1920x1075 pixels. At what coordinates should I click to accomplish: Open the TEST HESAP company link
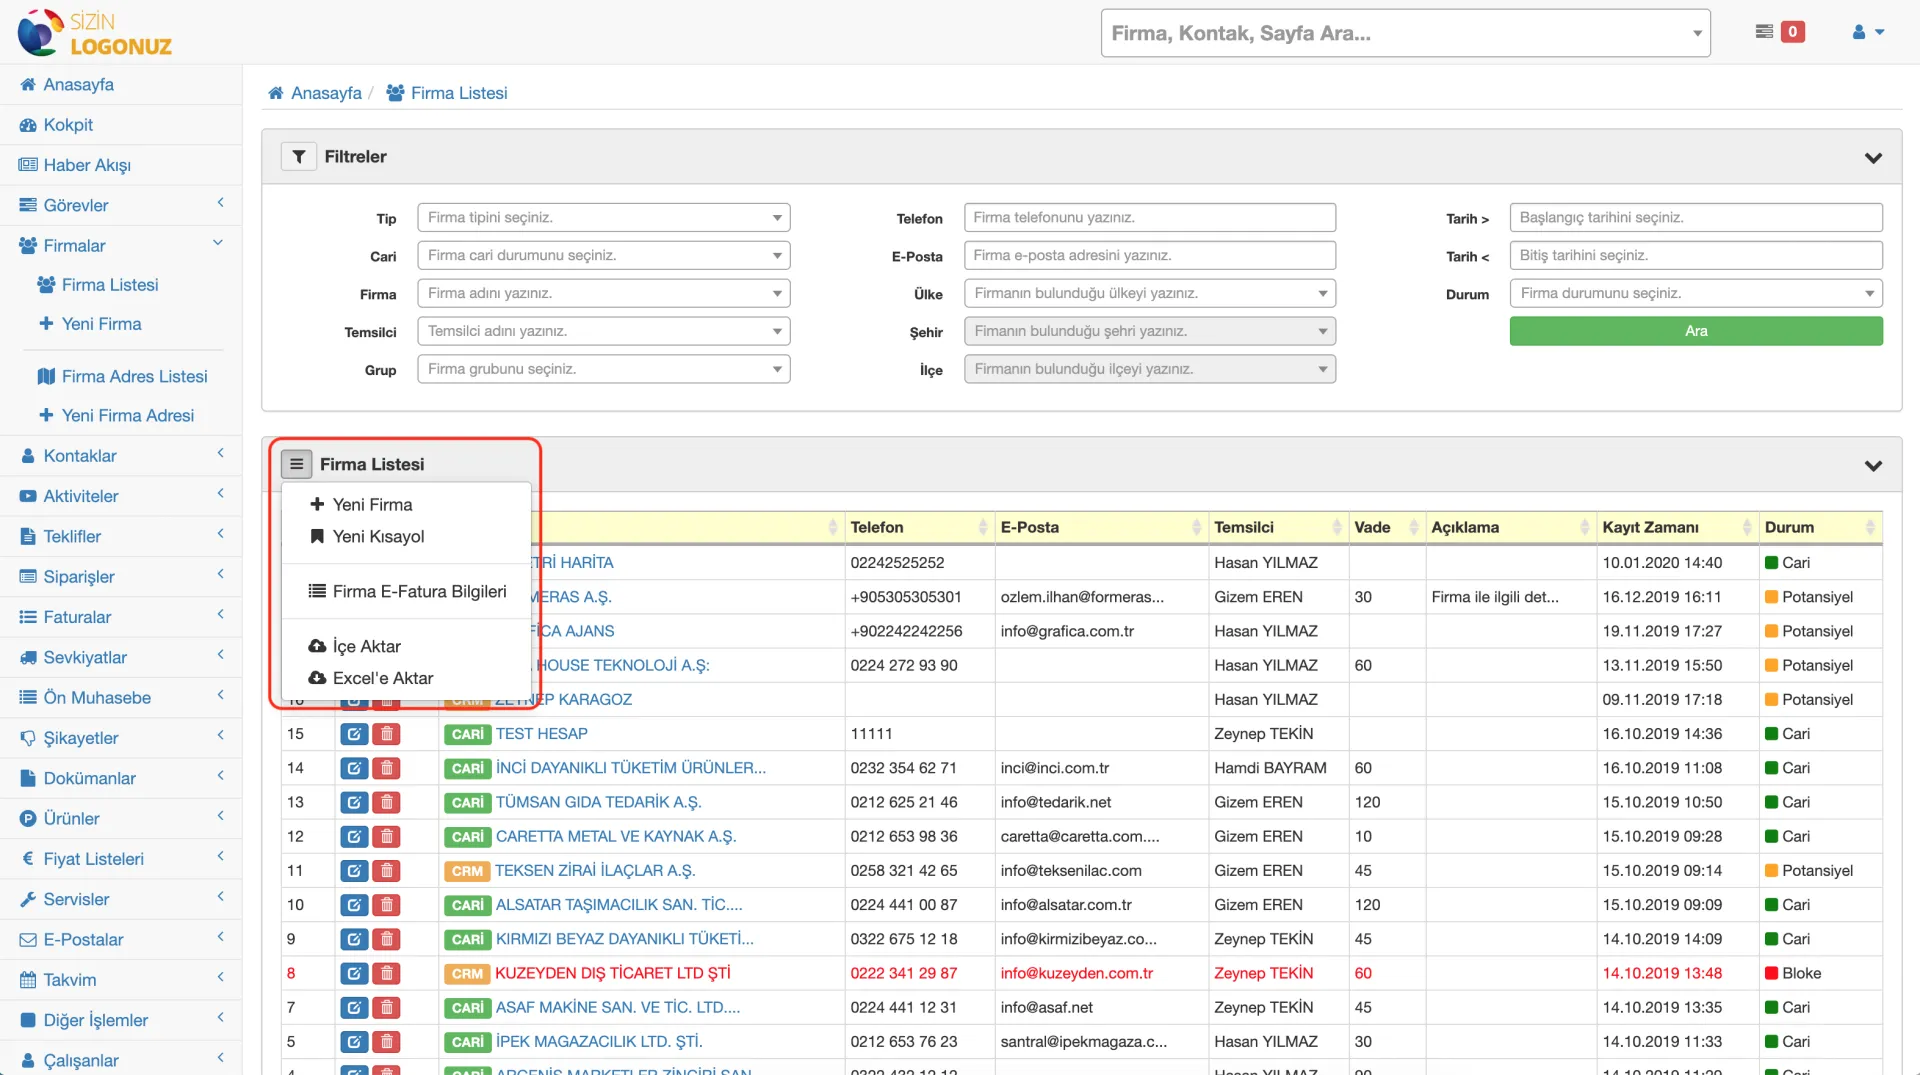tap(541, 734)
